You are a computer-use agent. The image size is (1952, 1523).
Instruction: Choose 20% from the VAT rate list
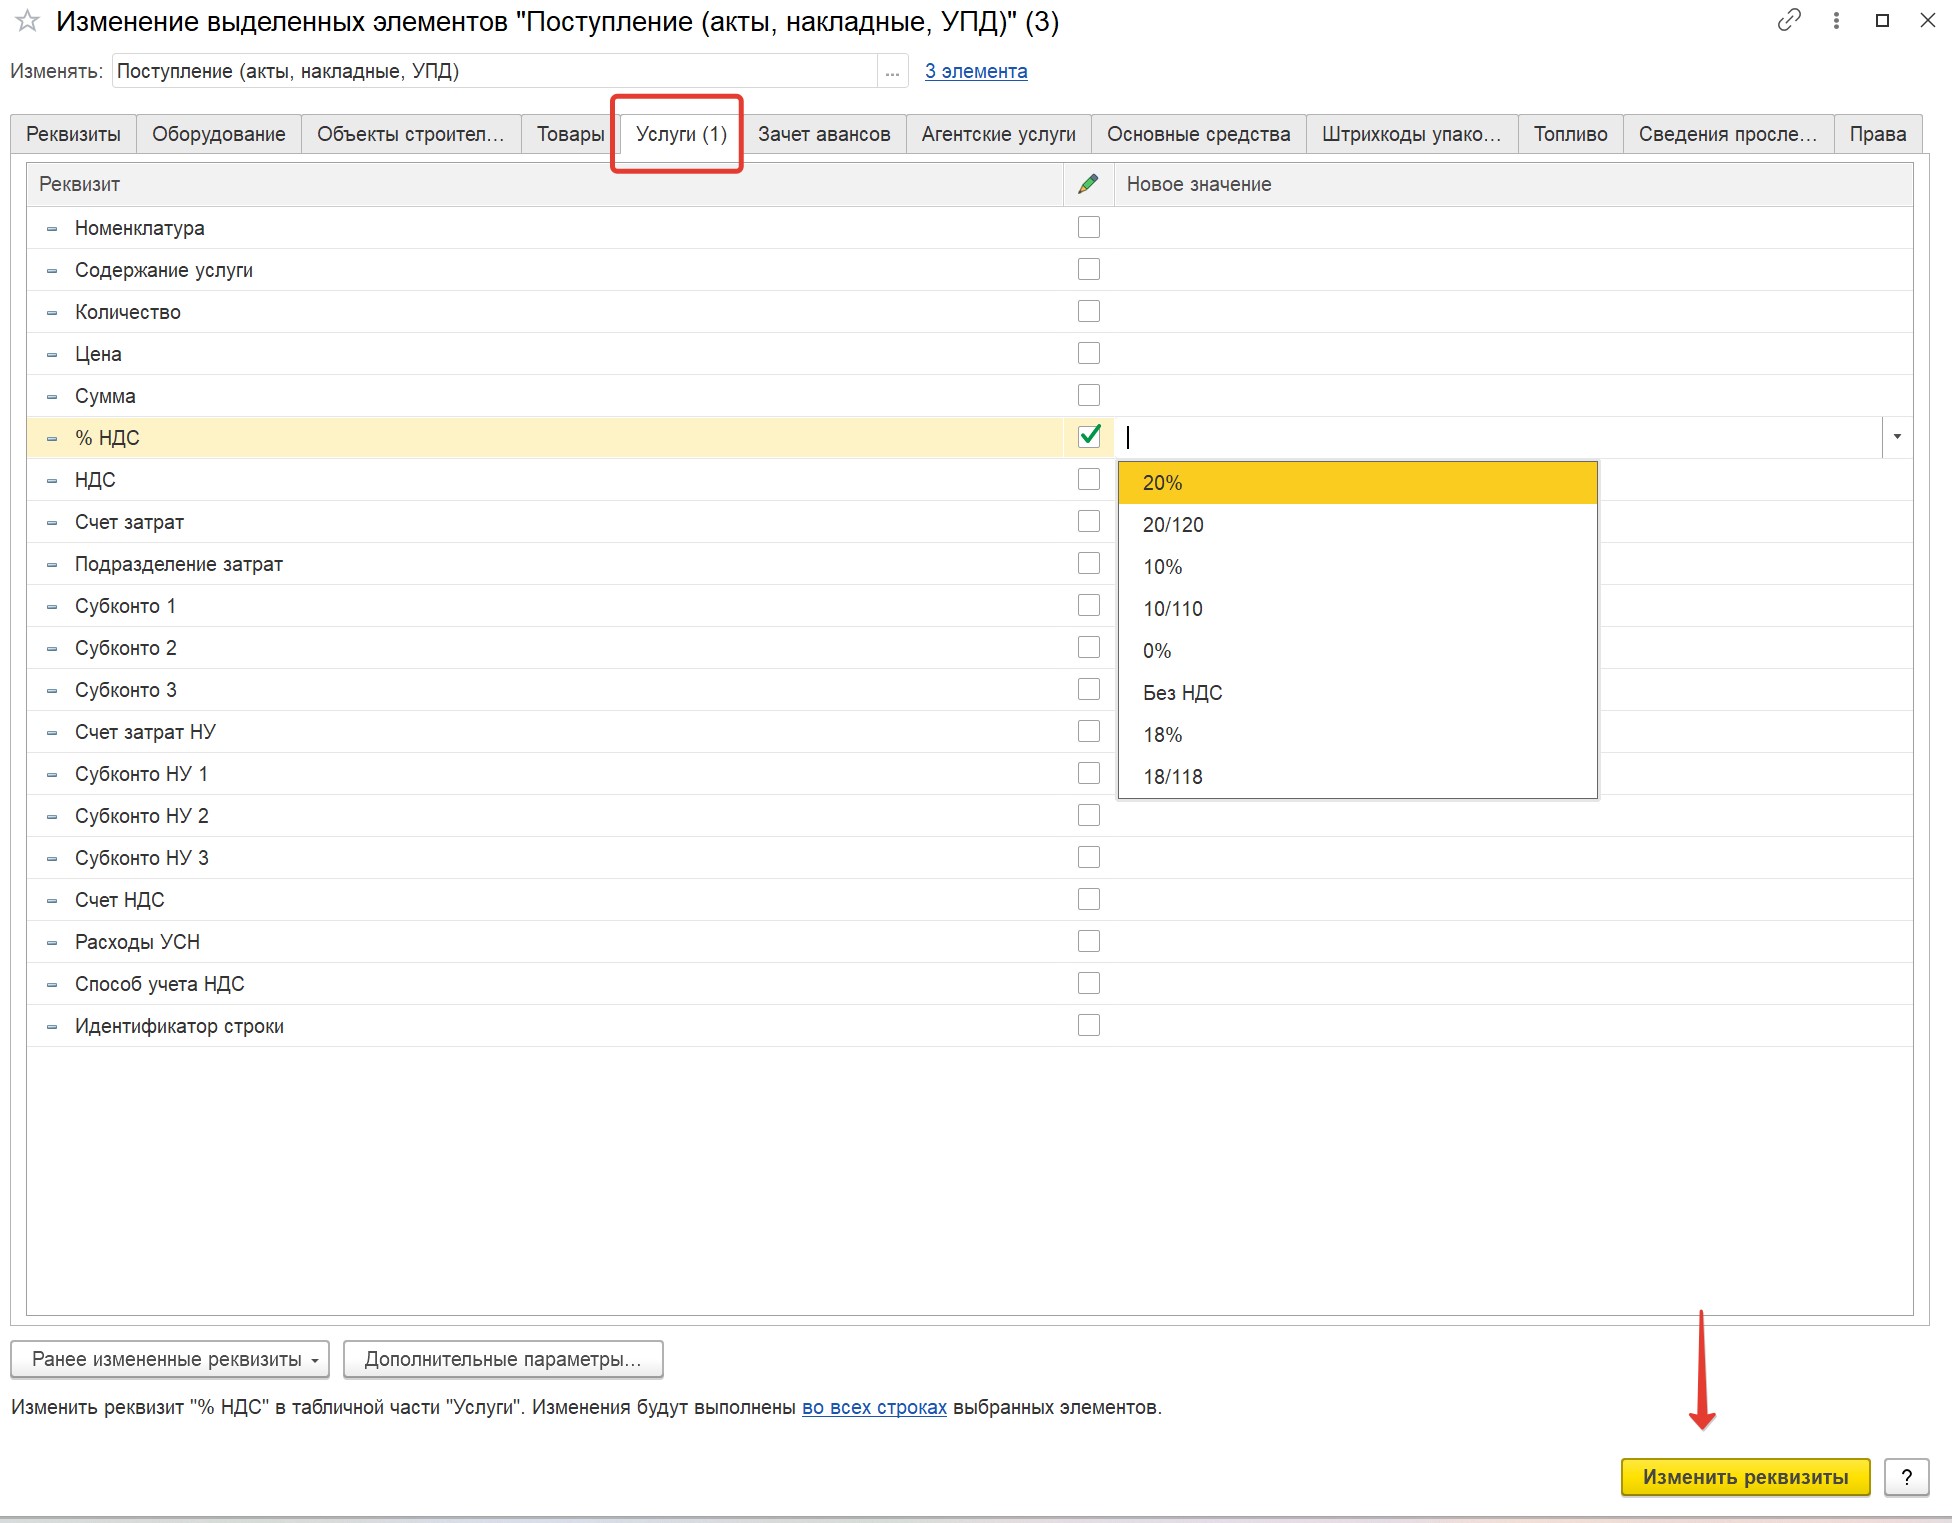pyautogui.click(x=1357, y=483)
